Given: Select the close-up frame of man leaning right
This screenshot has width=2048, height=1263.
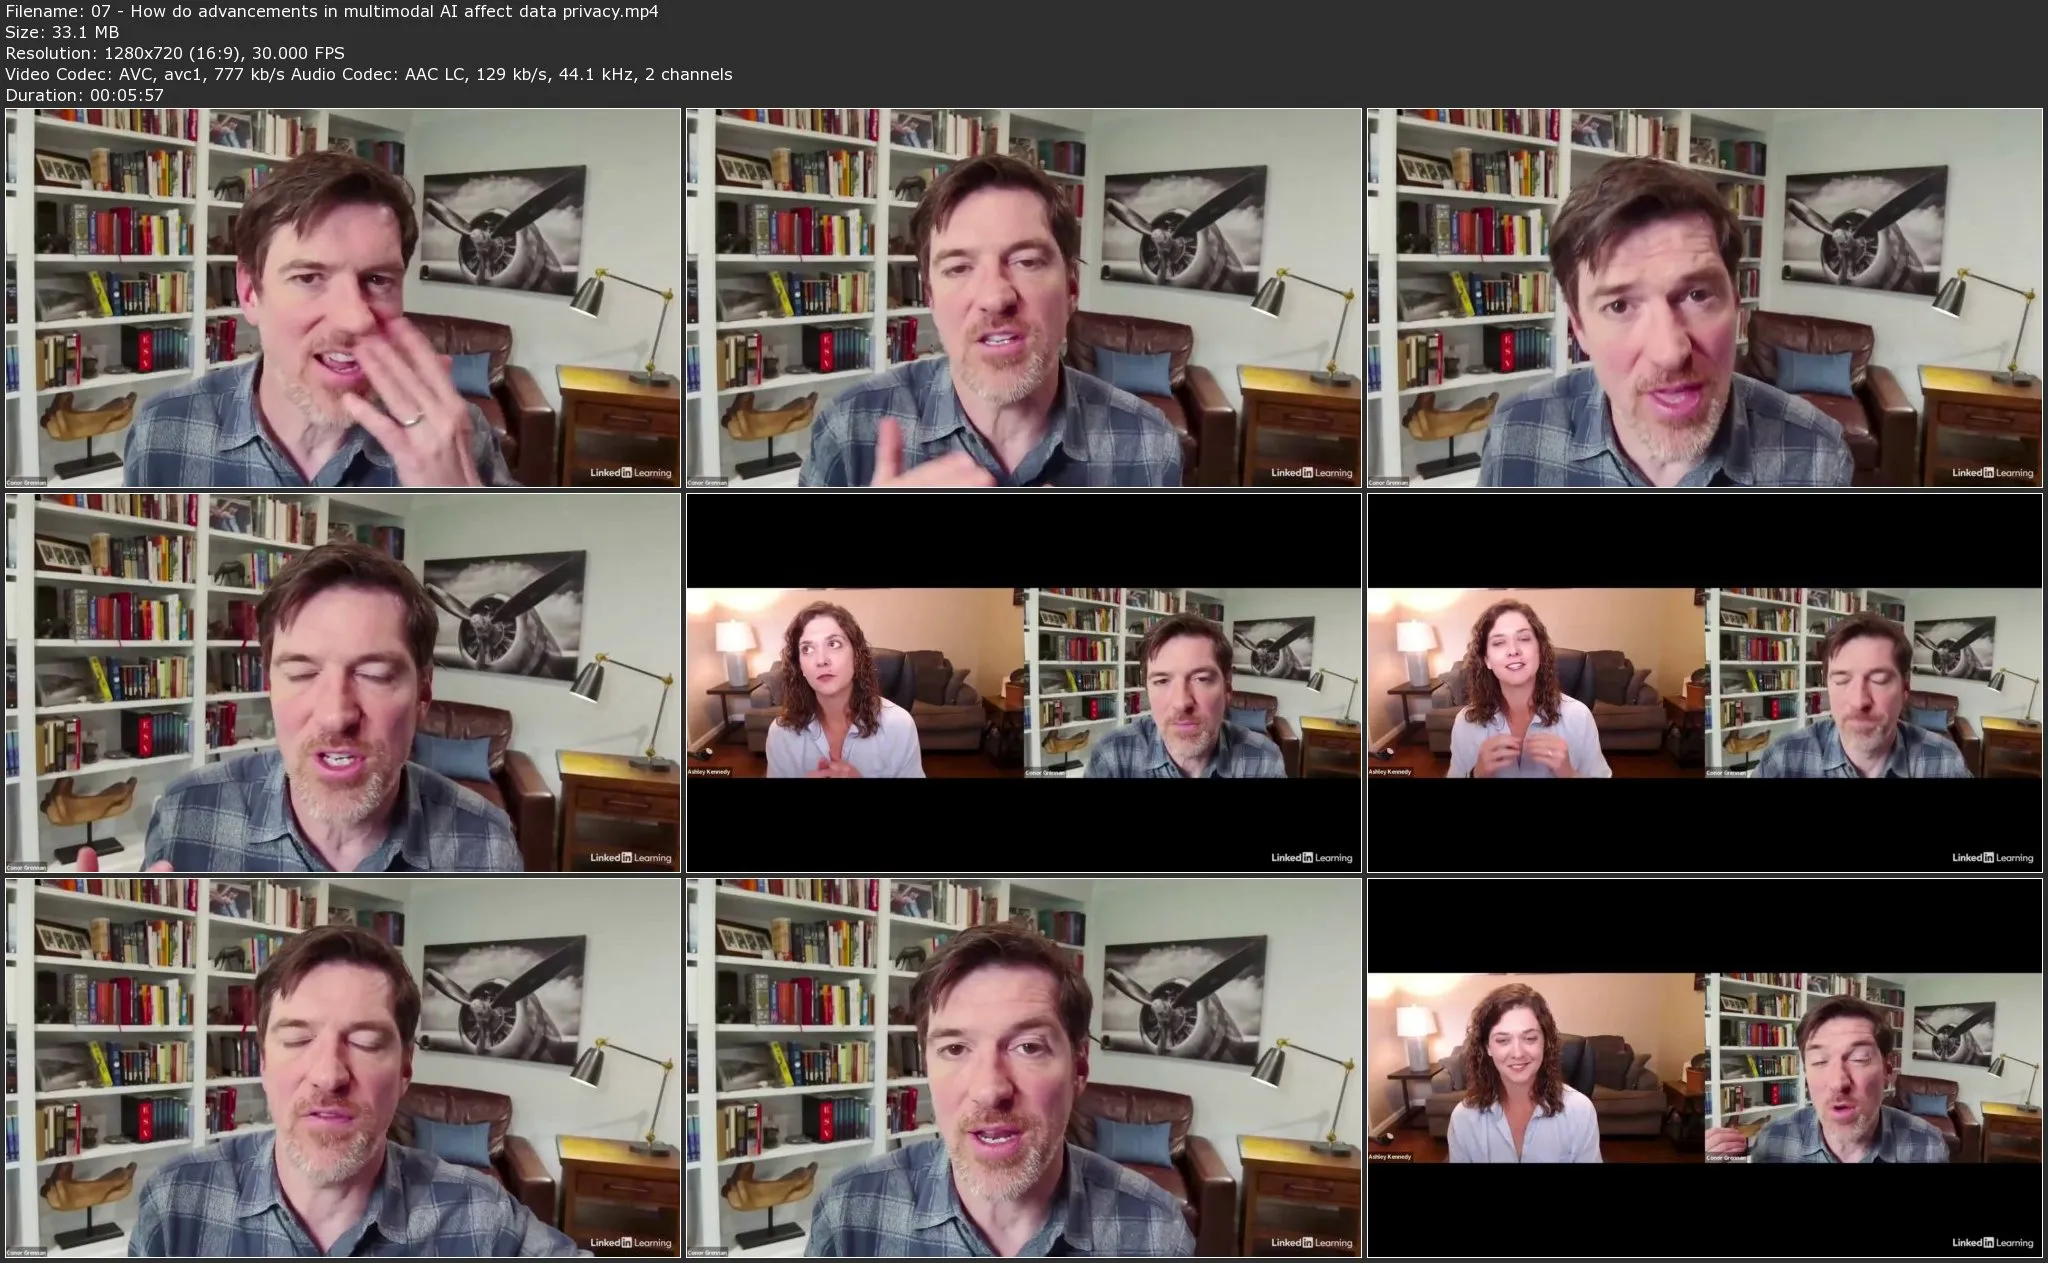Looking at the screenshot, I should (x=1704, y=297).
